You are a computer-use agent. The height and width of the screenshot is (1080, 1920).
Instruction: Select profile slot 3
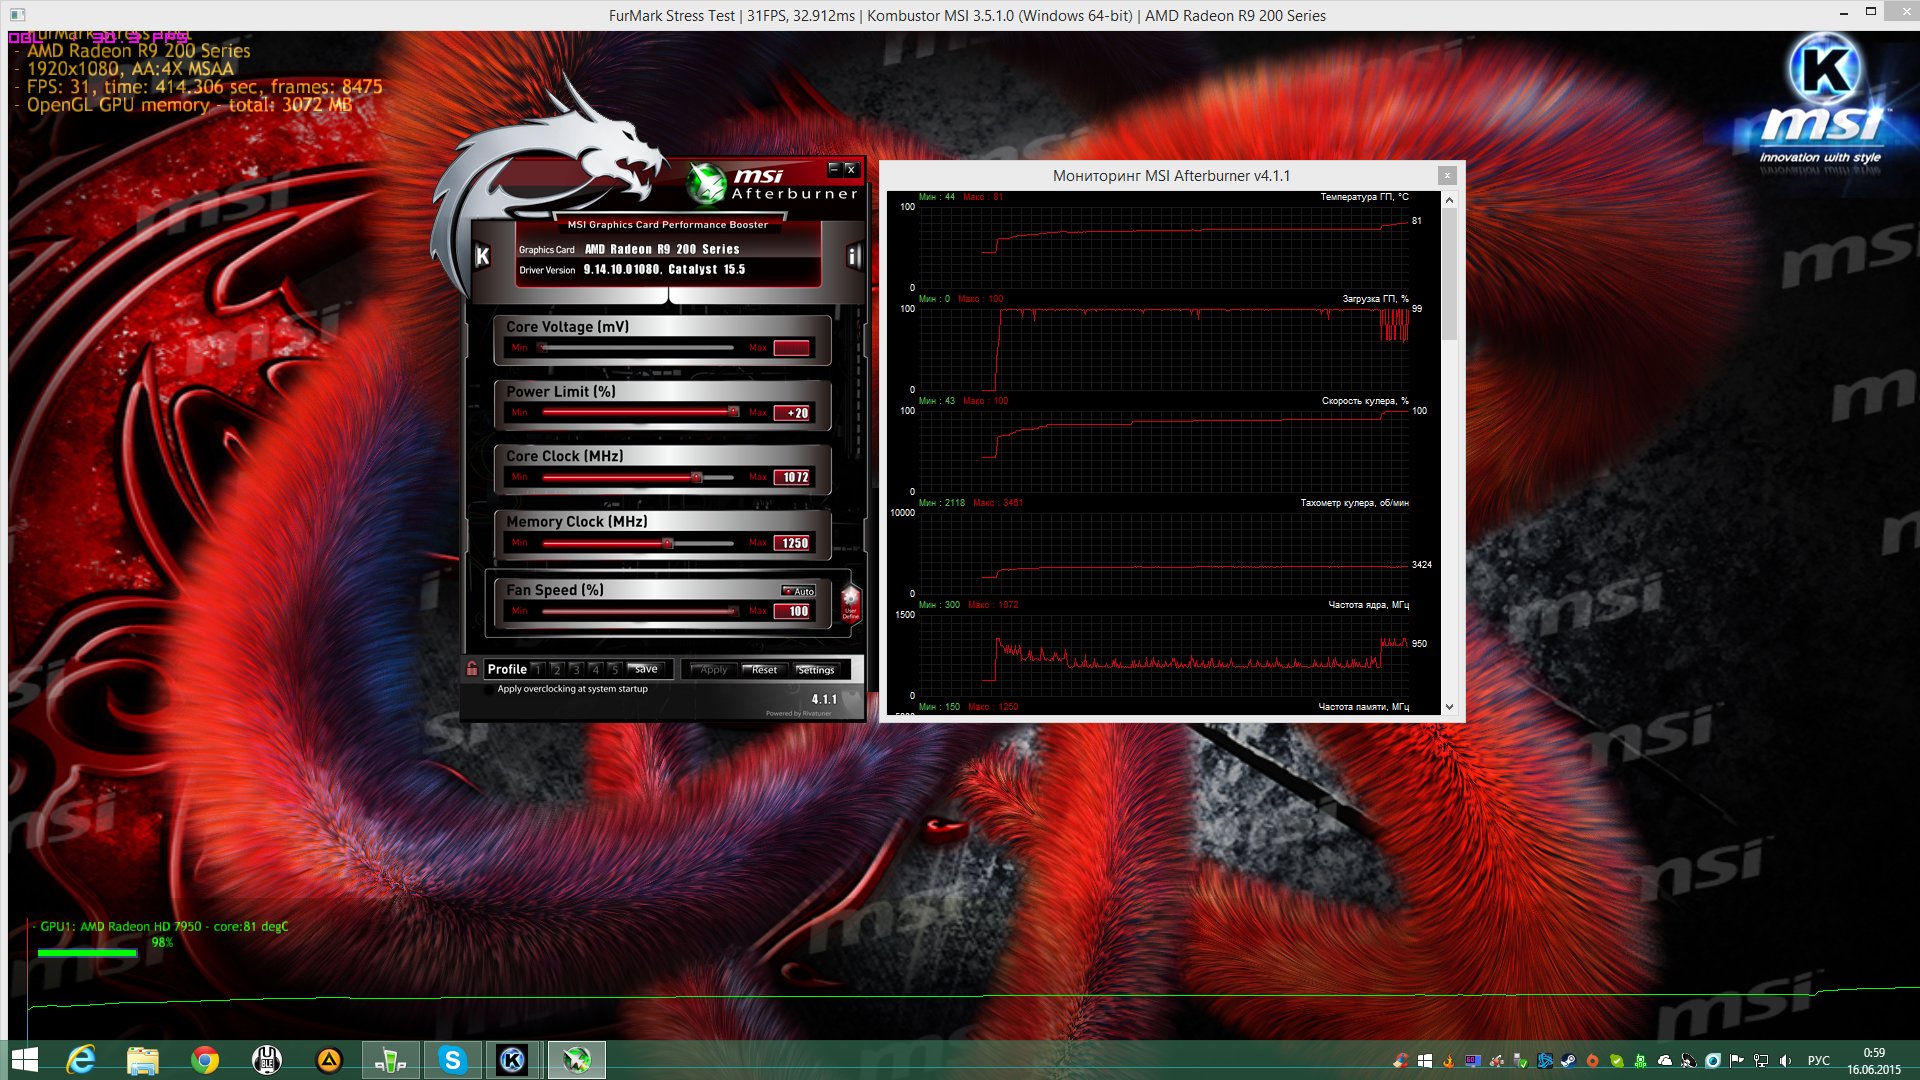pyautogui.click(x=576, y=669)
